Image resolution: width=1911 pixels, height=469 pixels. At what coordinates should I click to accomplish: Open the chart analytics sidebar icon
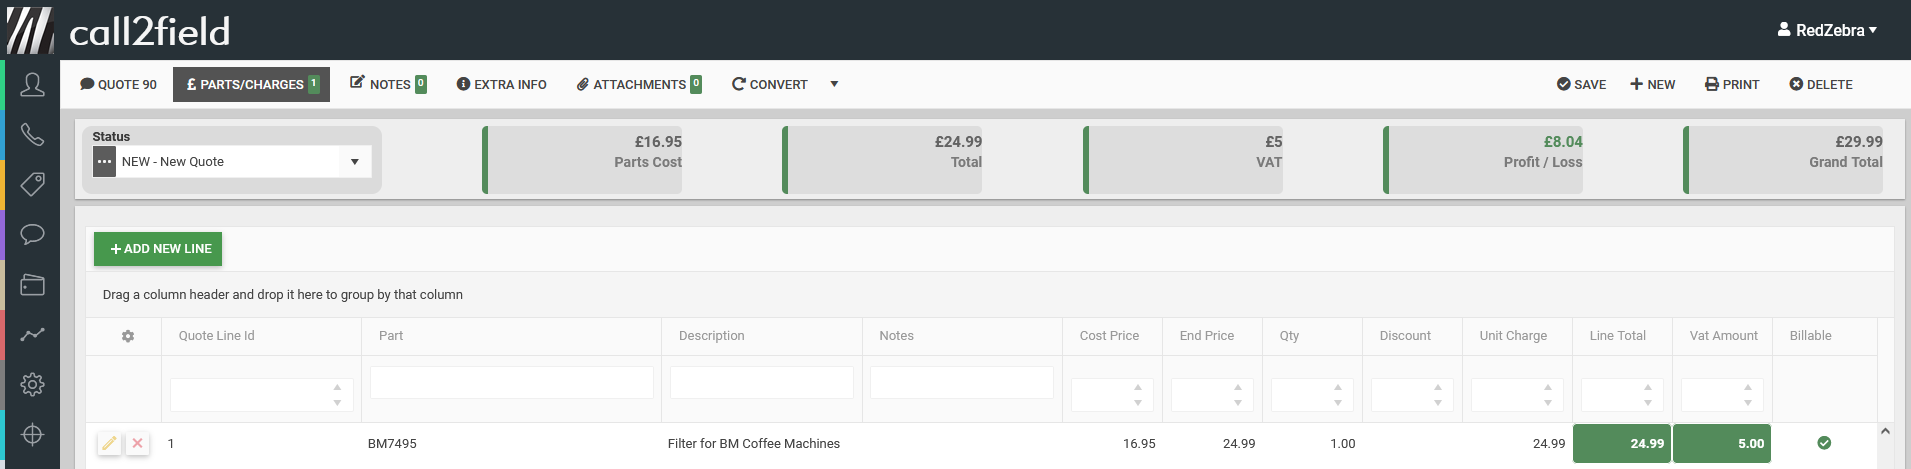pos(32,335)
